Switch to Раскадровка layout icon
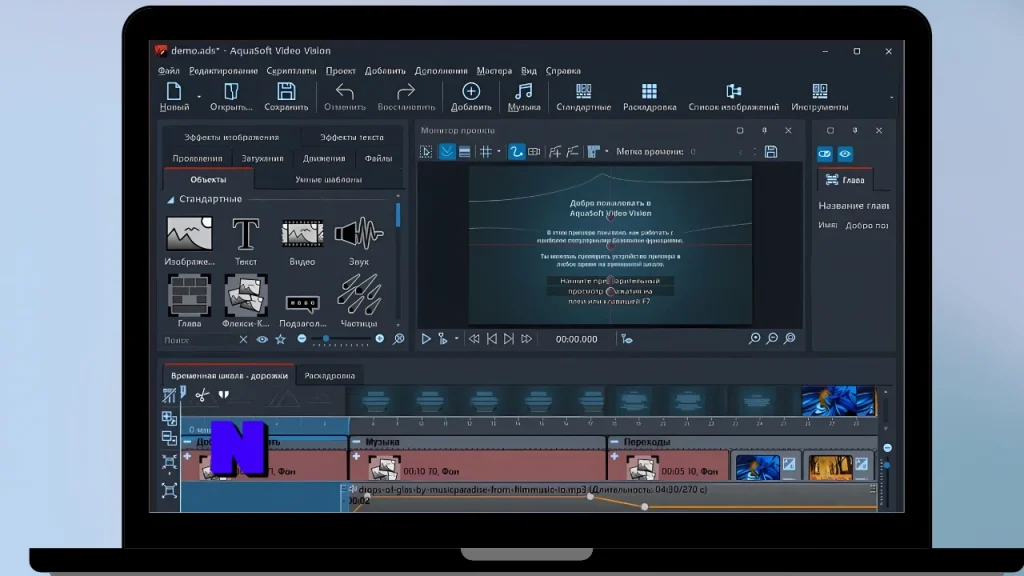Image resolution: width=1024 pixels, height=576 pixels. click(x=649, y=91)
